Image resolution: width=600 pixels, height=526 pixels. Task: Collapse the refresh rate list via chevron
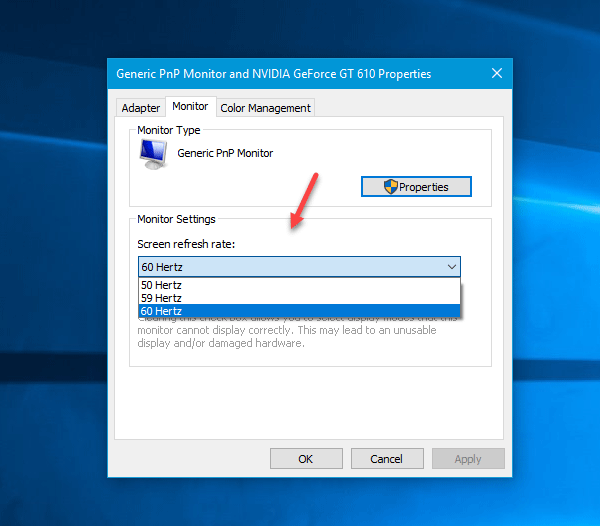coord(452,267)
